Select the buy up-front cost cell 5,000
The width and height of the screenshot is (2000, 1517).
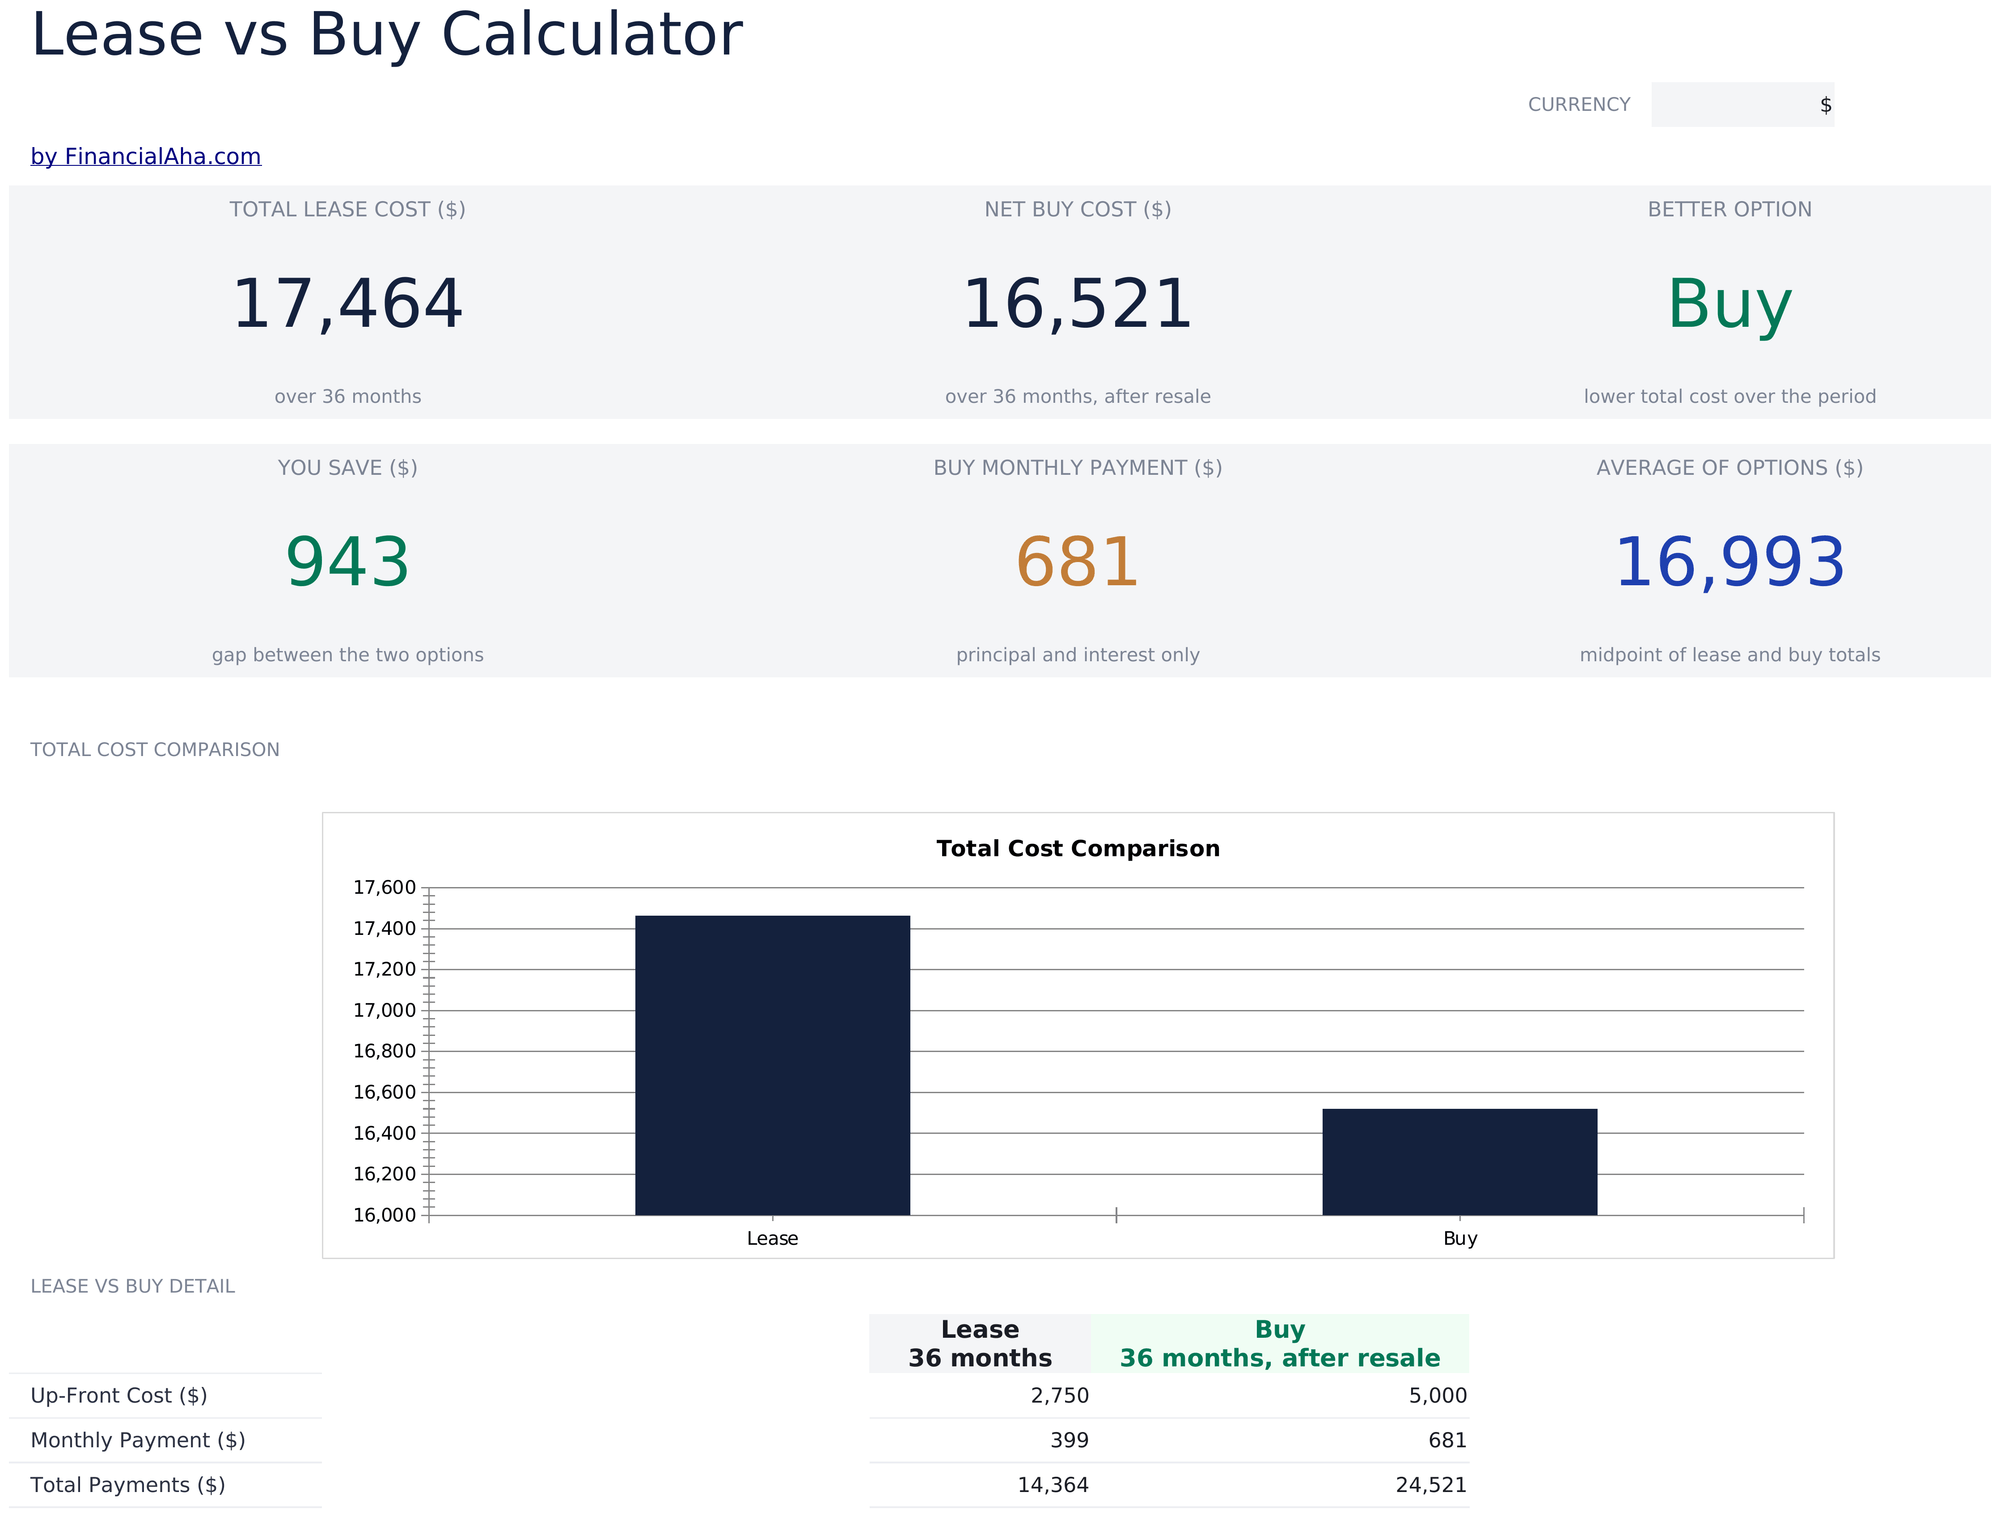coord(1280,1396)
